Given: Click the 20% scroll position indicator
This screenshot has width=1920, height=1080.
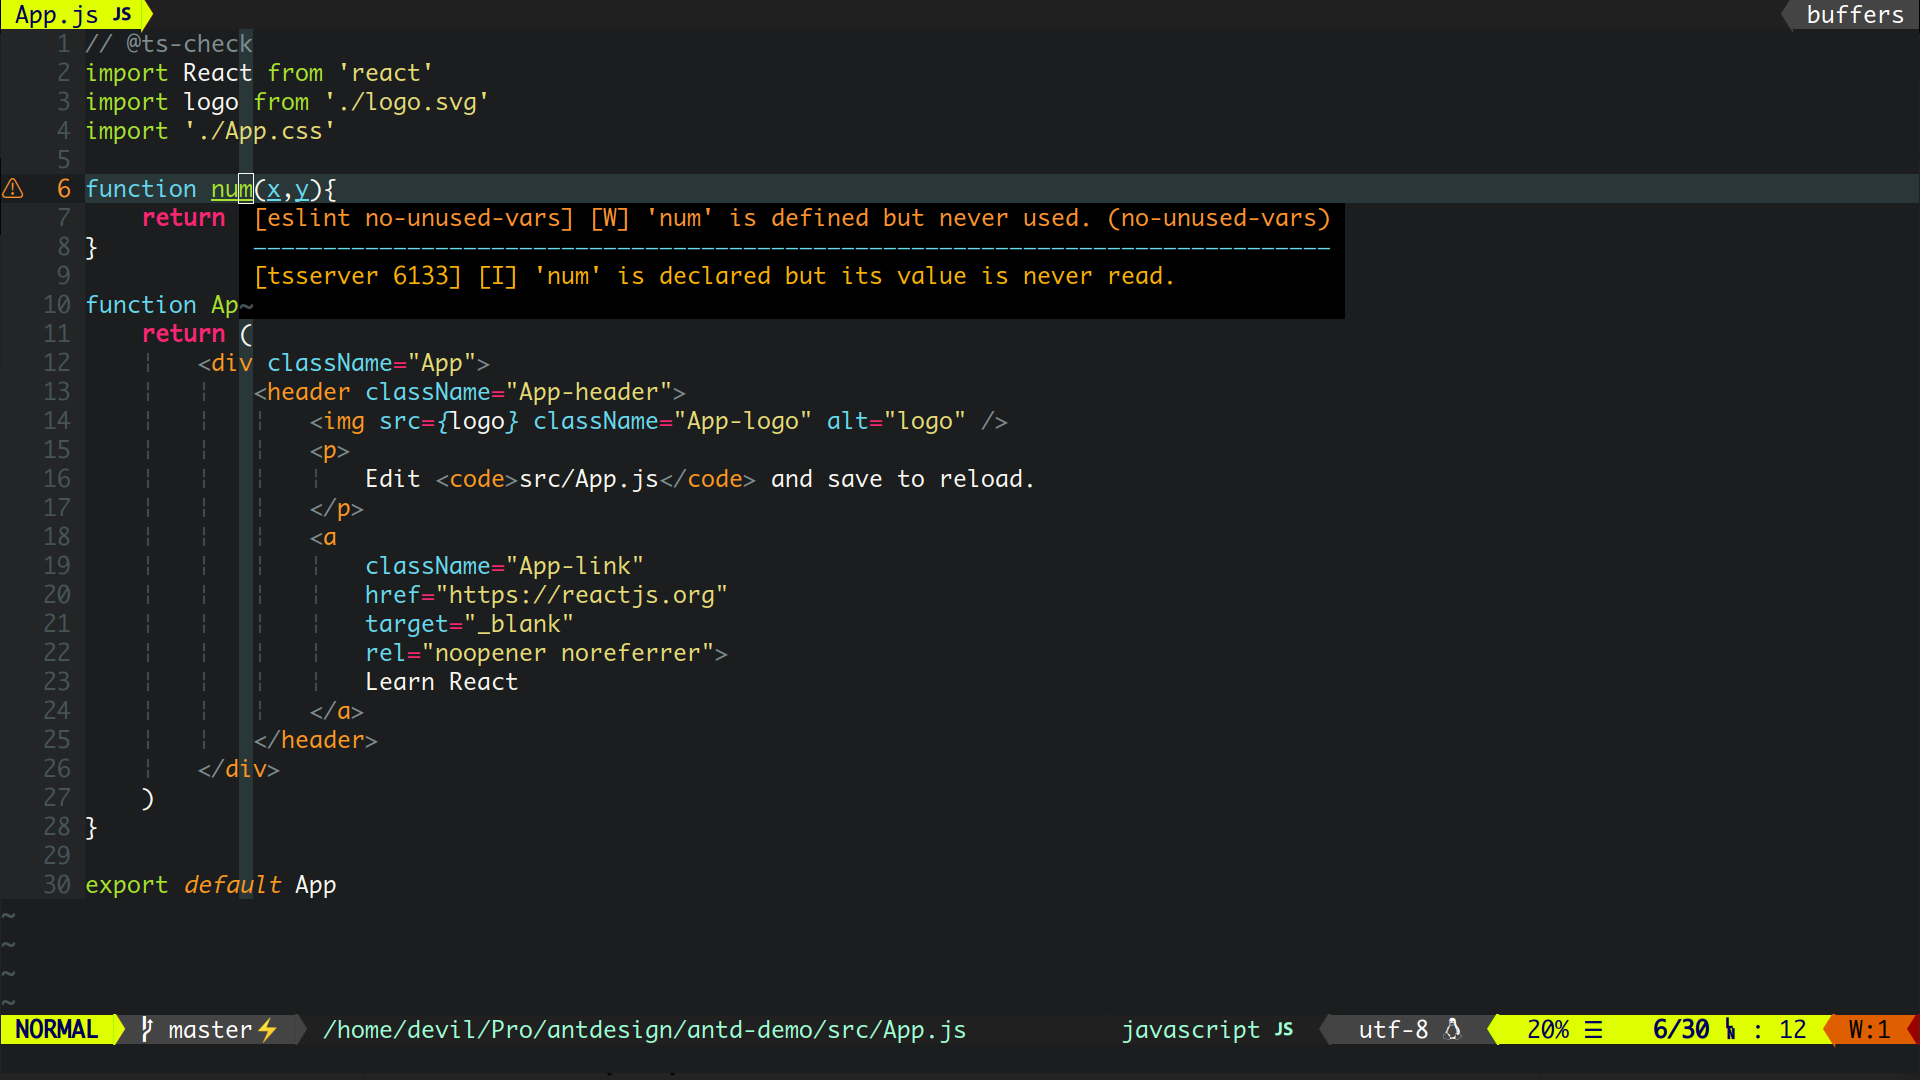Looking at the screenshot, I should [x=1547, y=1029].
